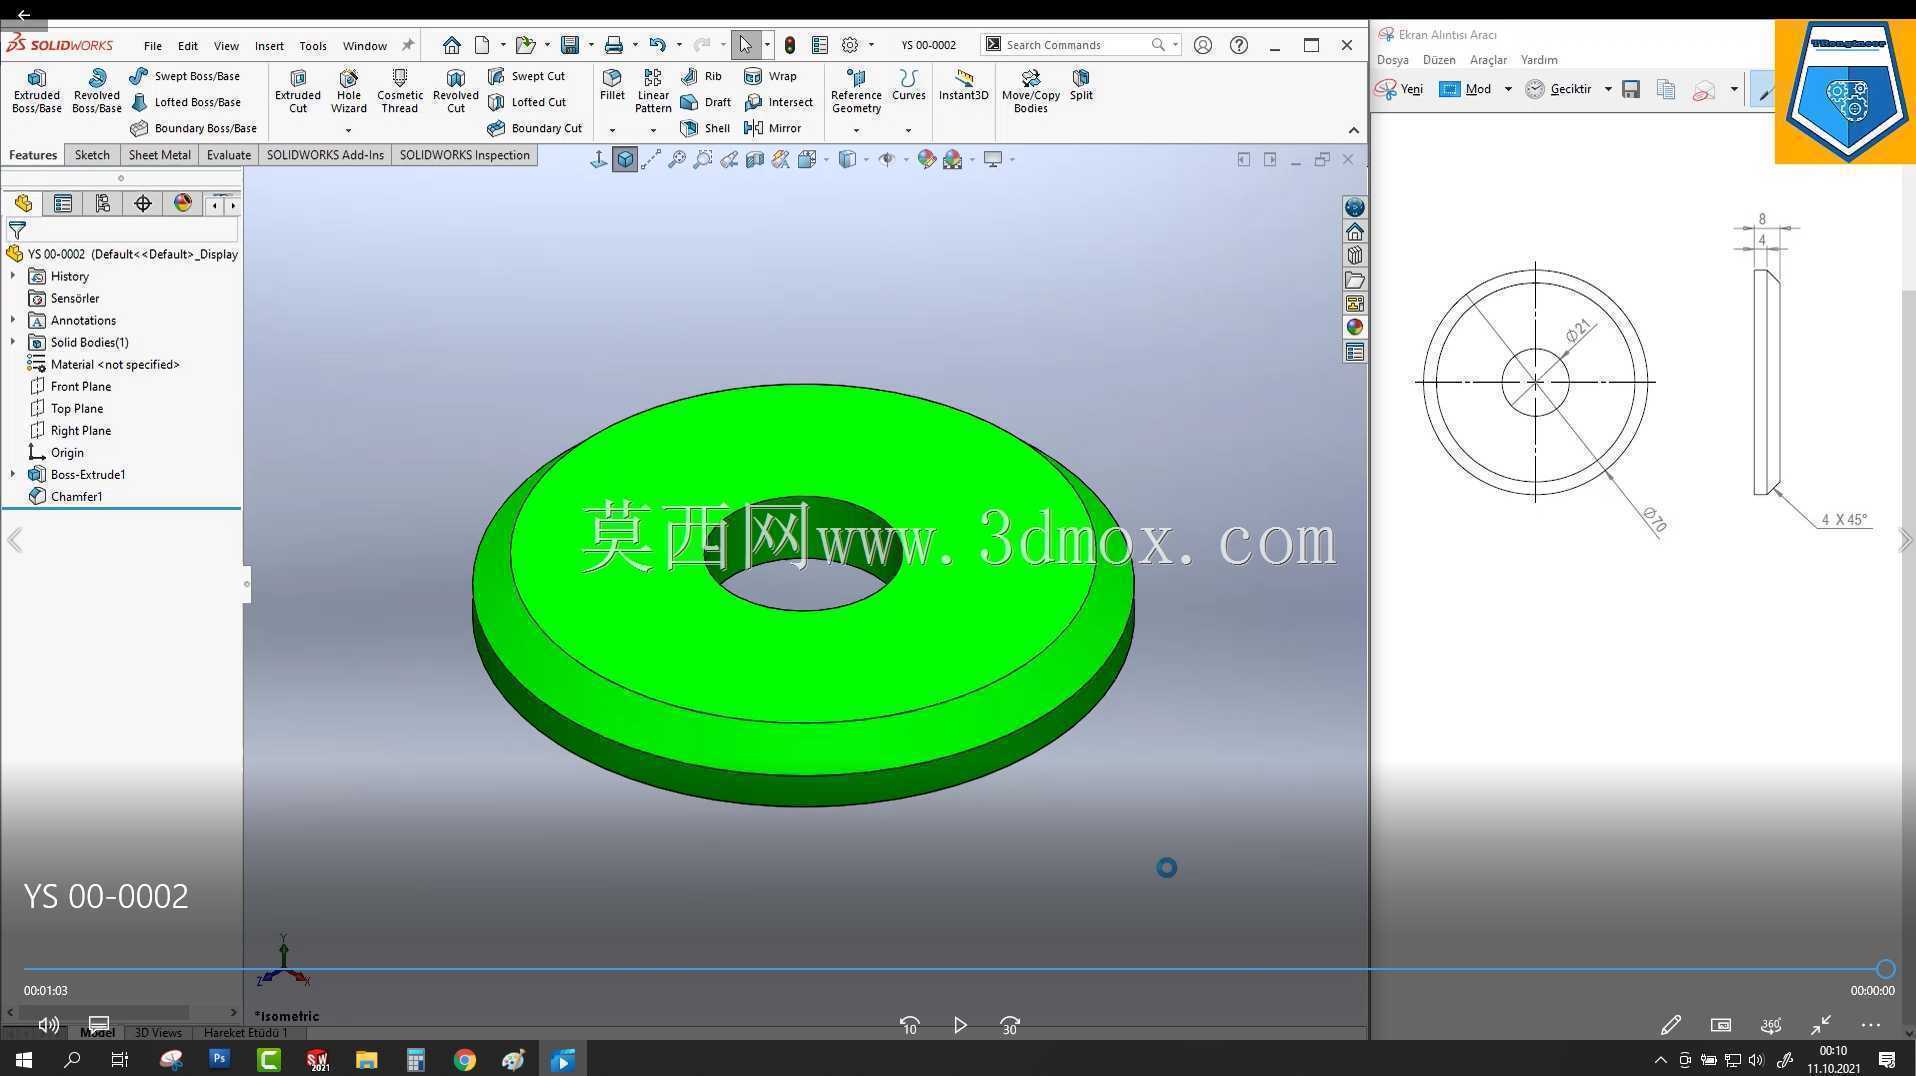This screenshot has width=1916, height=1076.
Task: Open the Curves dropdown arrow
Action: (x=908, y=130)
